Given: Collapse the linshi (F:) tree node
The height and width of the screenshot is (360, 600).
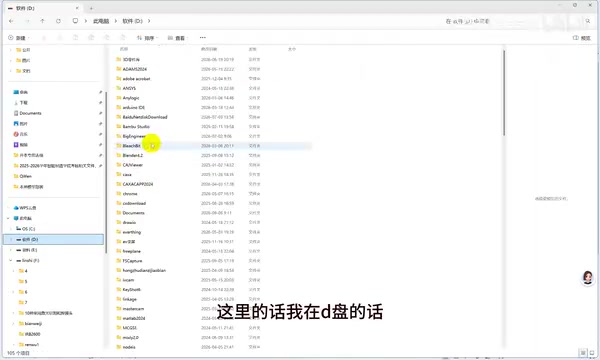Looking at the screenshot, I should tap(11, 261).
